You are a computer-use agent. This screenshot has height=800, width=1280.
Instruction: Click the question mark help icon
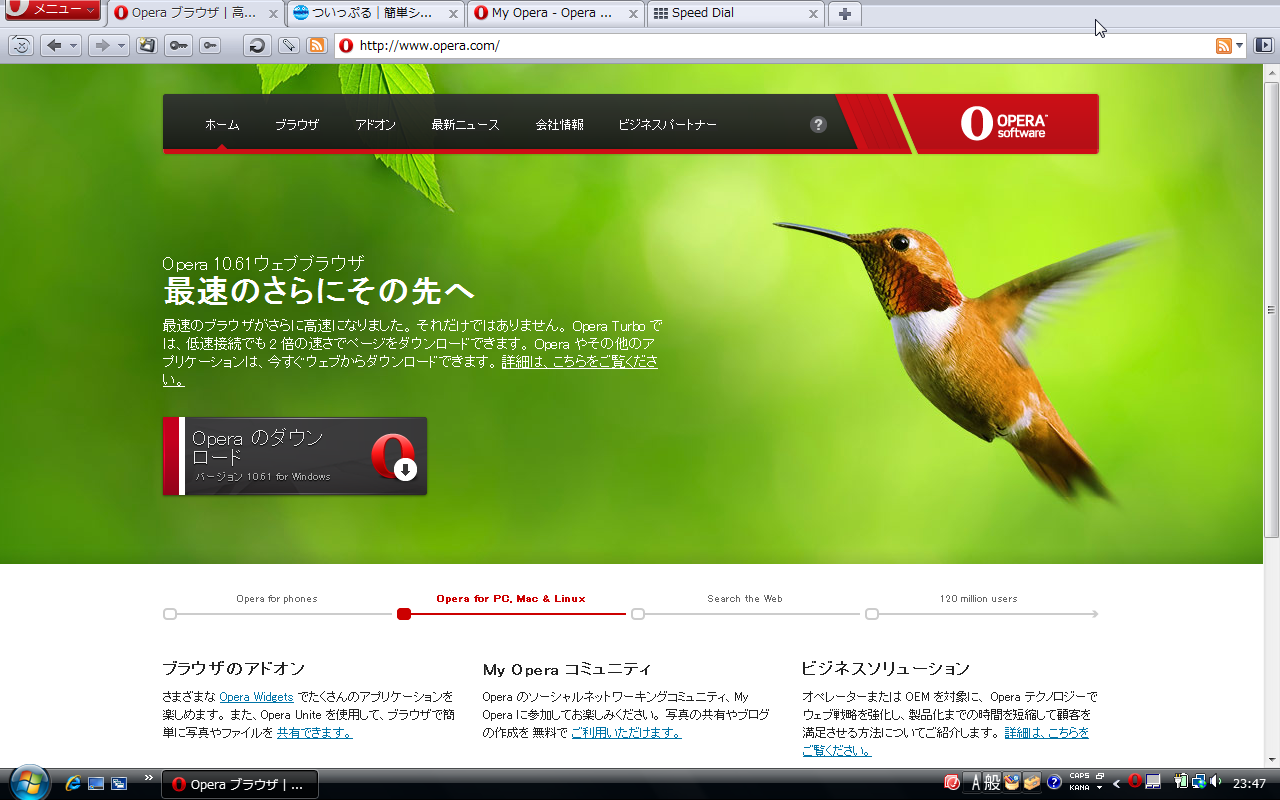tap(818, 125)
